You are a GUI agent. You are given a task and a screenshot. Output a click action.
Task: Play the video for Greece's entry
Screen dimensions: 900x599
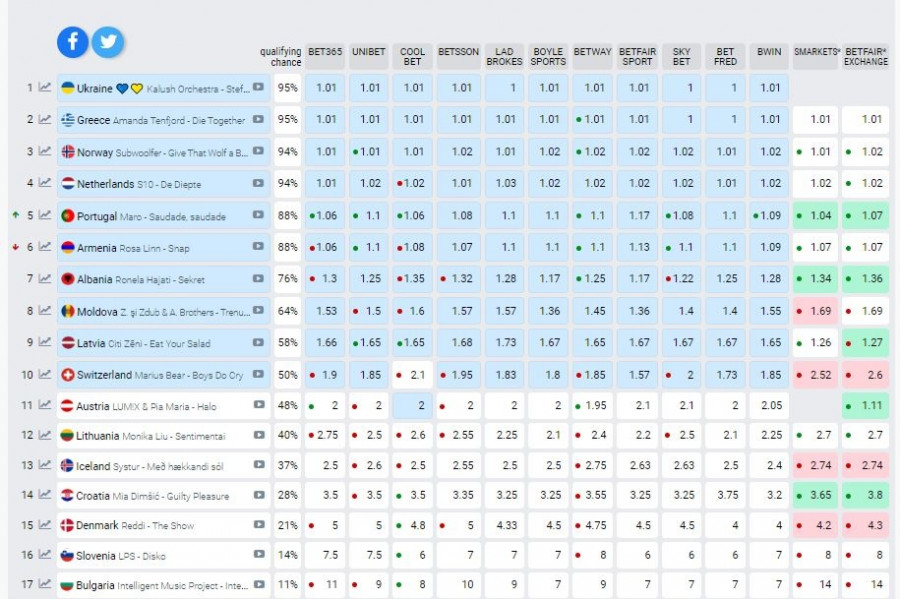click(258, 120)
